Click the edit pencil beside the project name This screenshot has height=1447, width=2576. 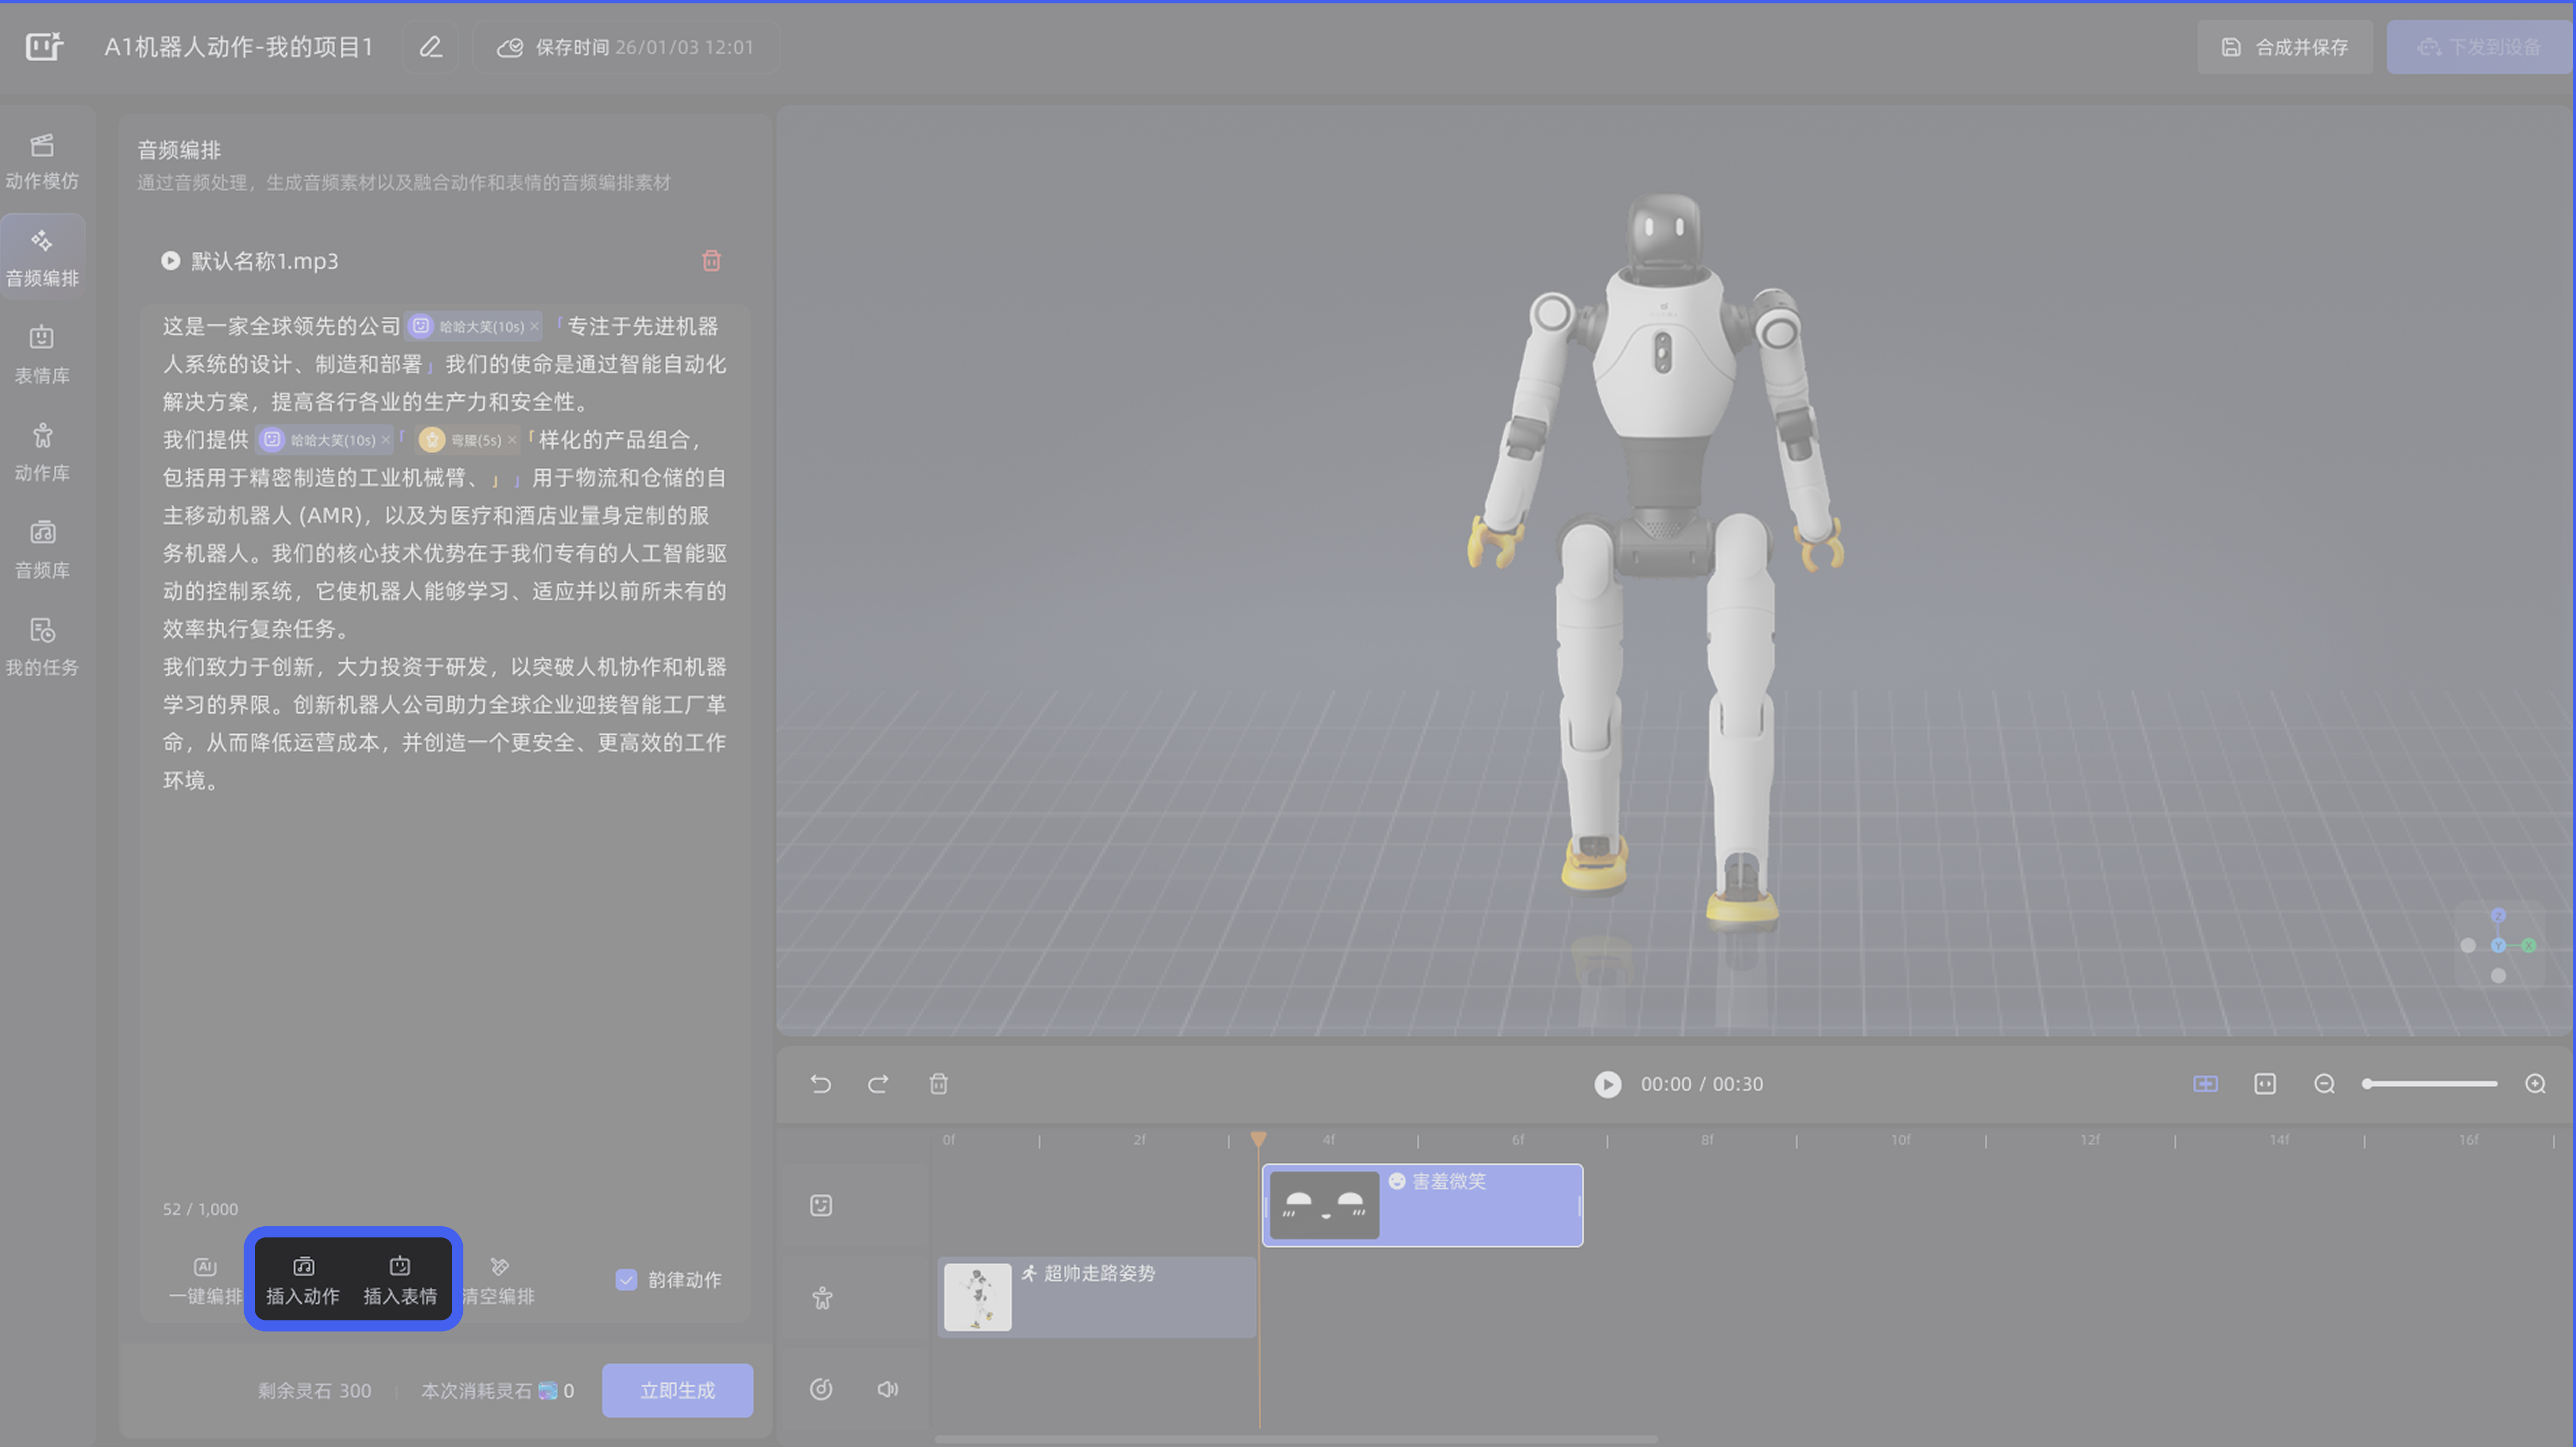point(430,47)
